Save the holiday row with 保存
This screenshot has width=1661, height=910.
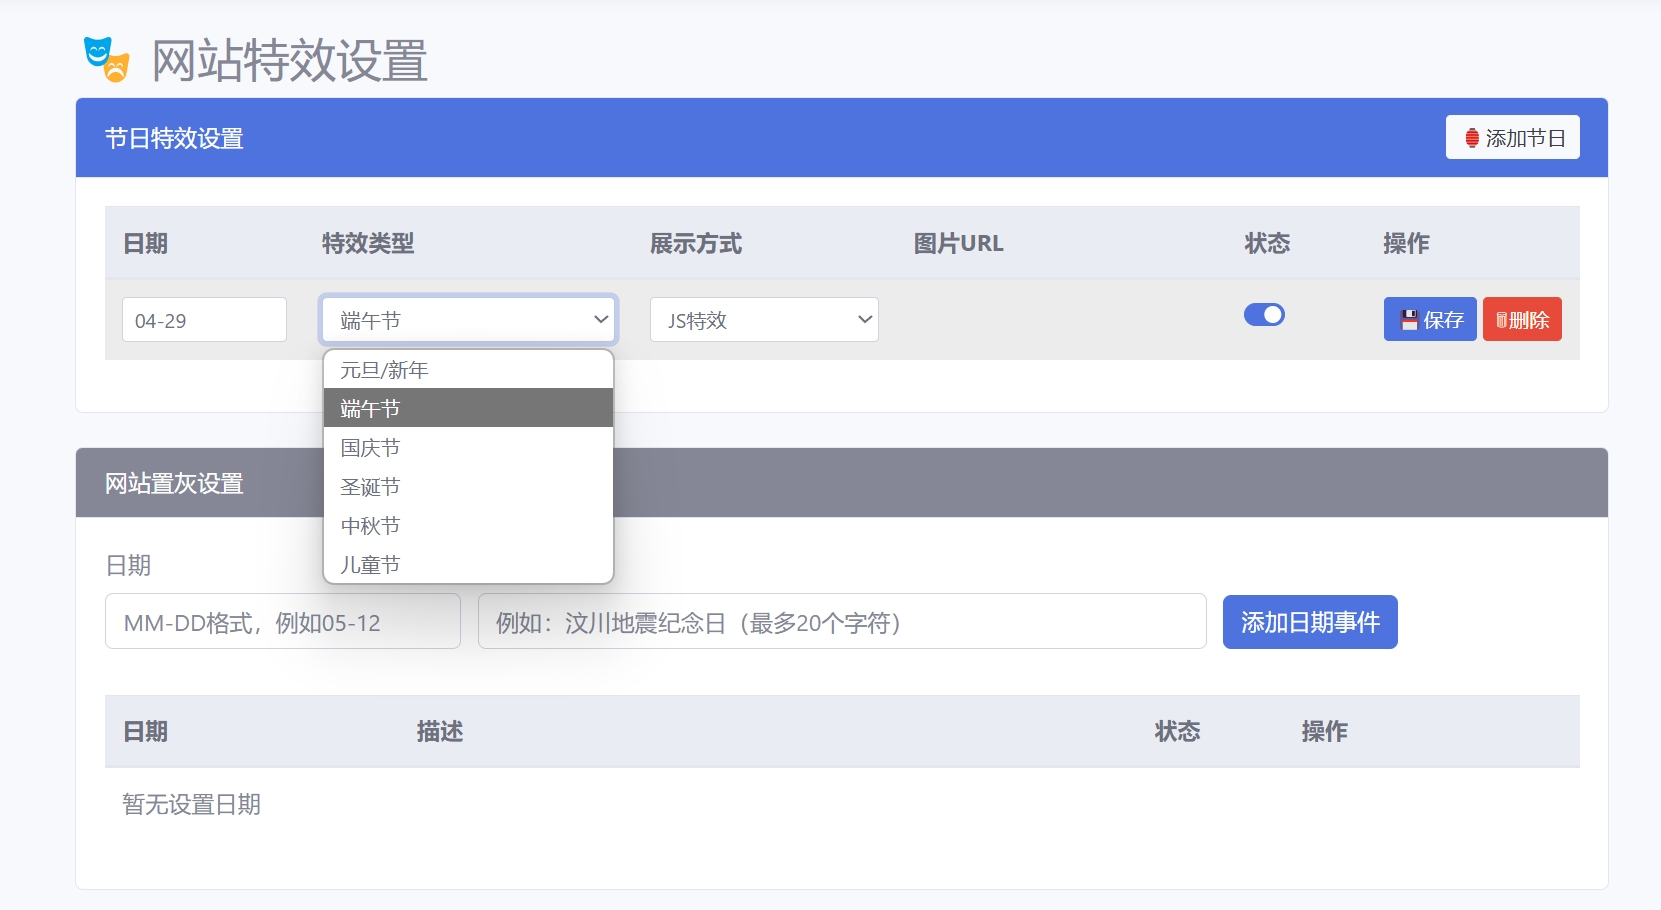[x=1430, y=320]
